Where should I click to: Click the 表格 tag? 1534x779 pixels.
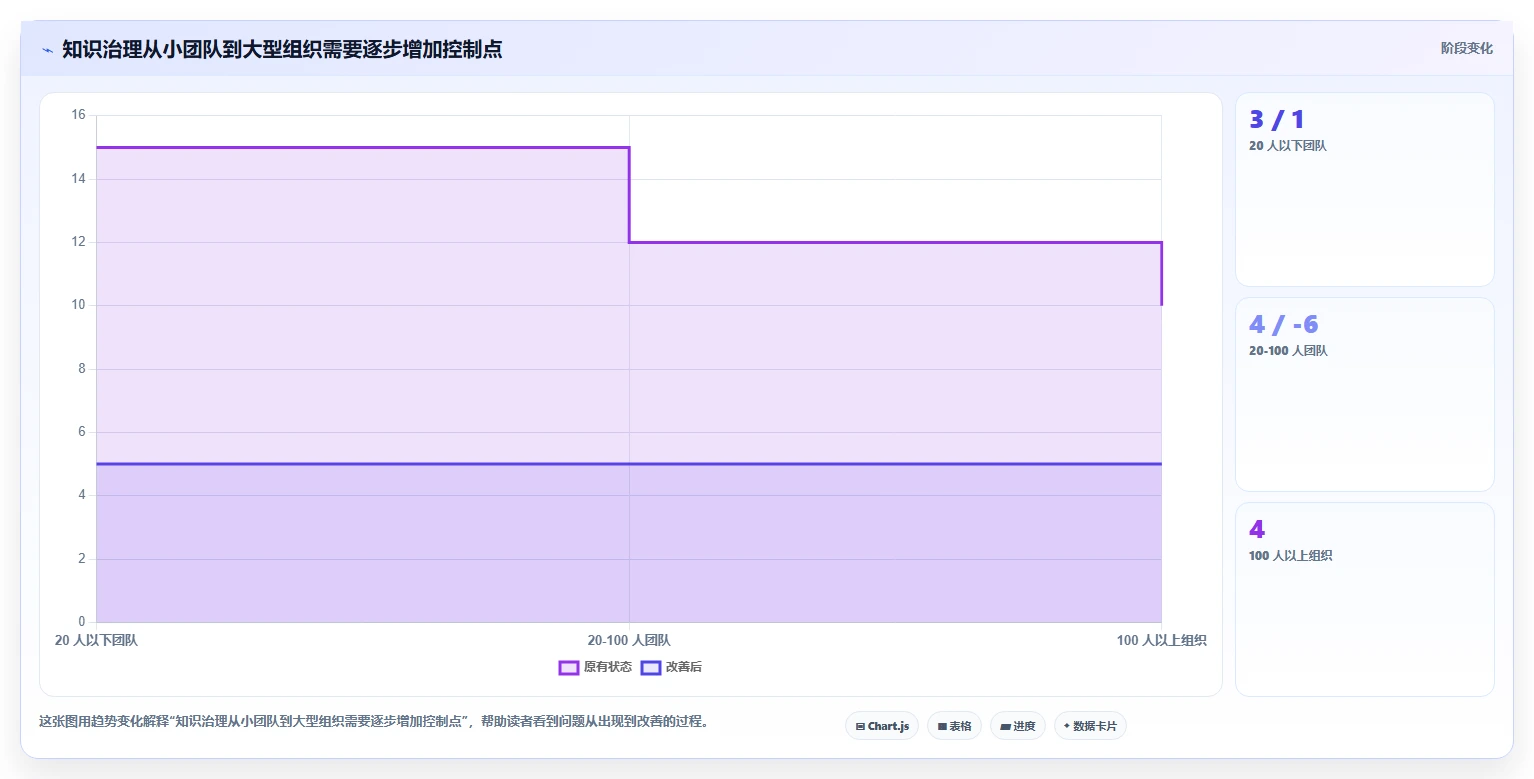[x=954, y=726]
